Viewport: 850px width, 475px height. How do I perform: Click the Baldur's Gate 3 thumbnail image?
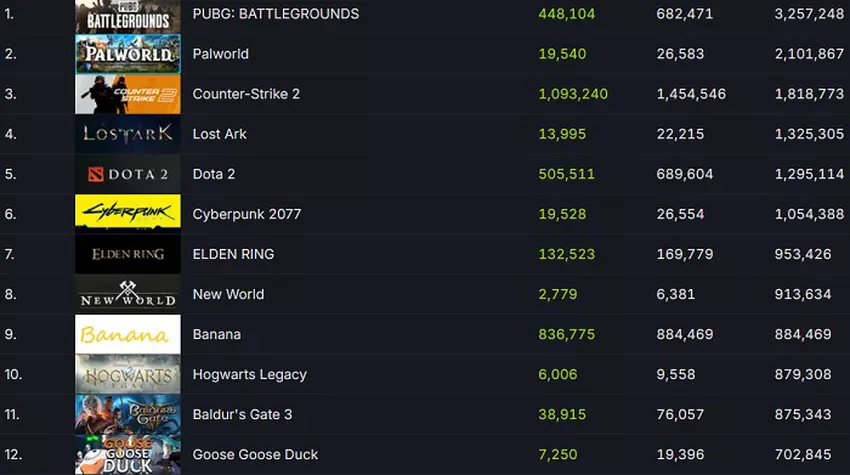[128, 414]
